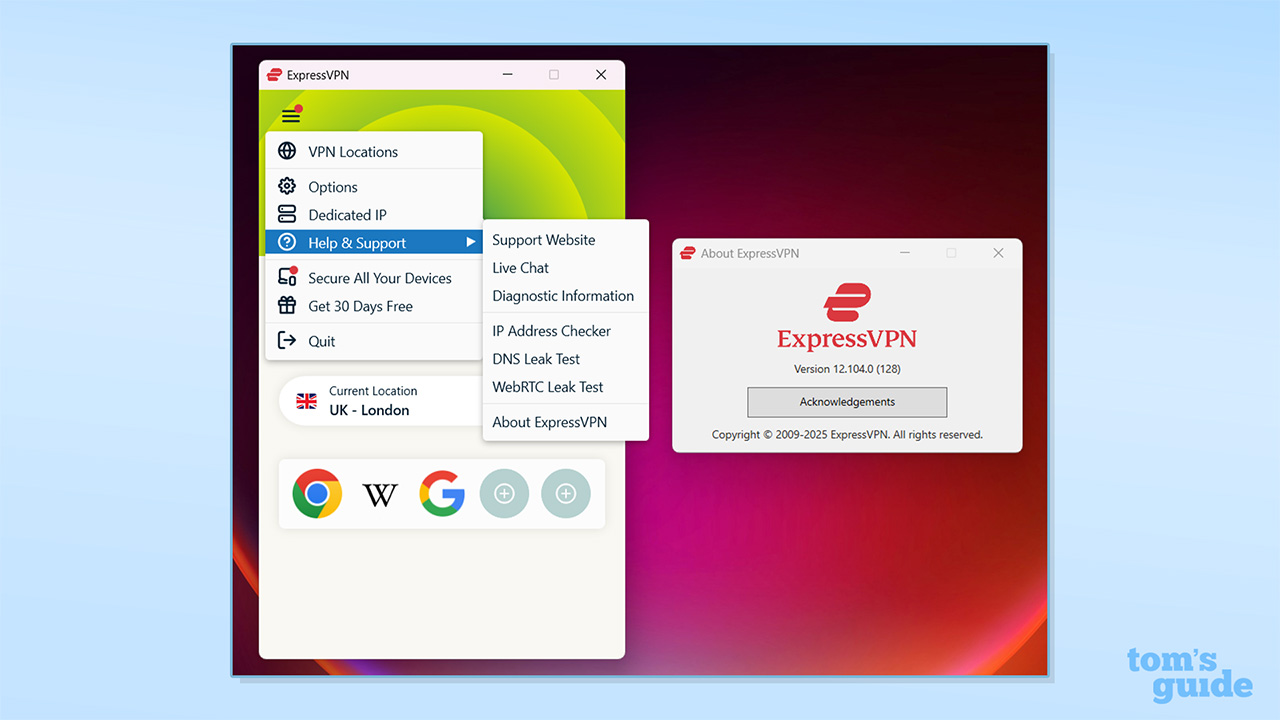Open the Google shortcut icon
This screenshot has height=720, width=1280.
[x=442, y=493]
